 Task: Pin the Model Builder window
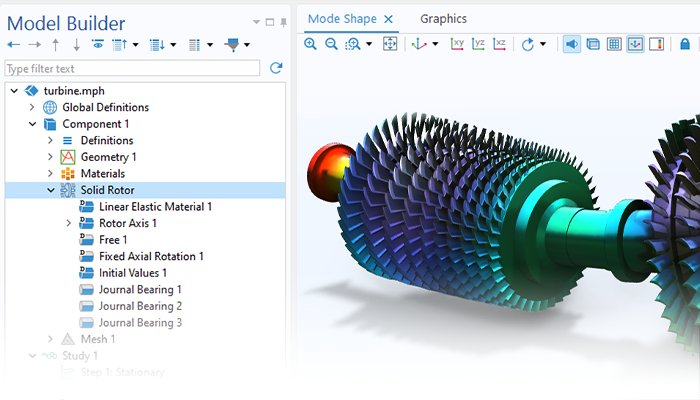[x=283, y=22]
